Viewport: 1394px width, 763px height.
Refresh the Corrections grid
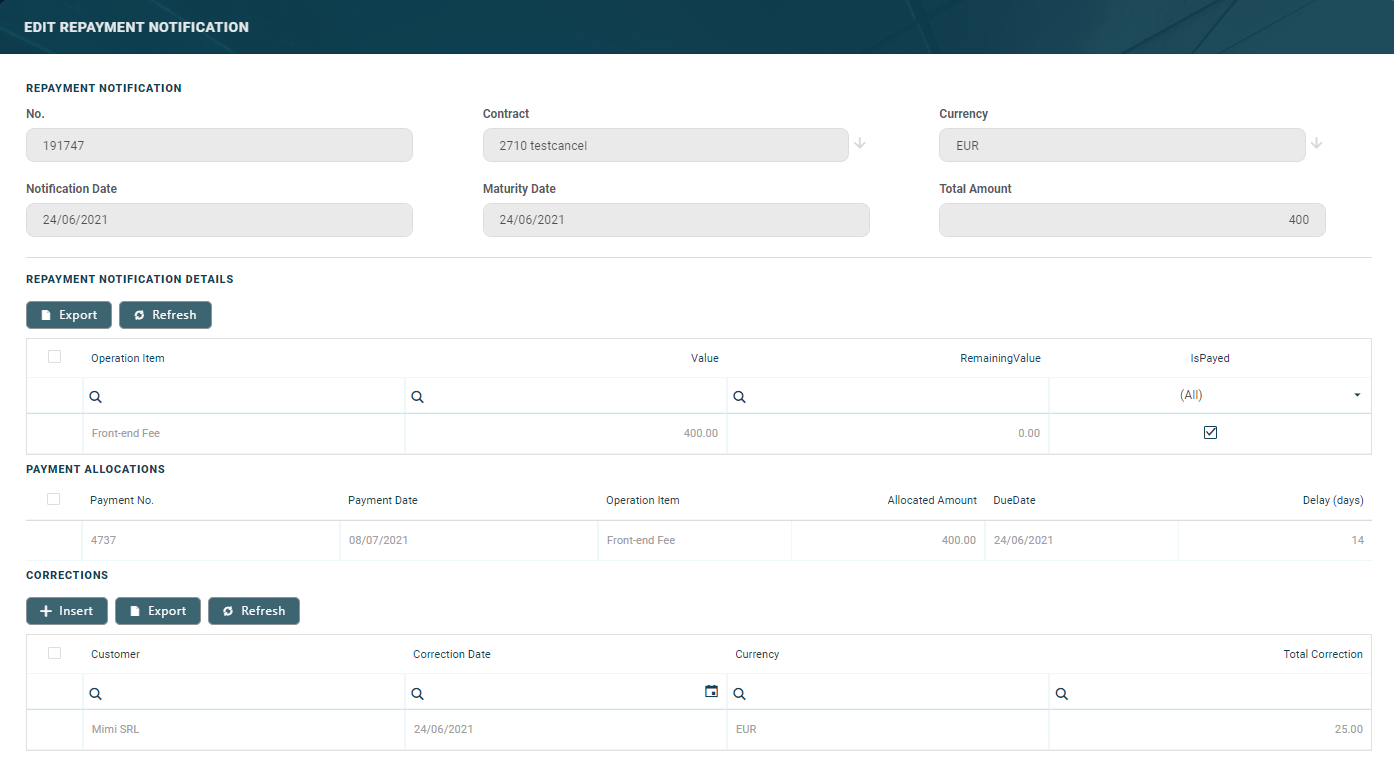tap(253, 611)
